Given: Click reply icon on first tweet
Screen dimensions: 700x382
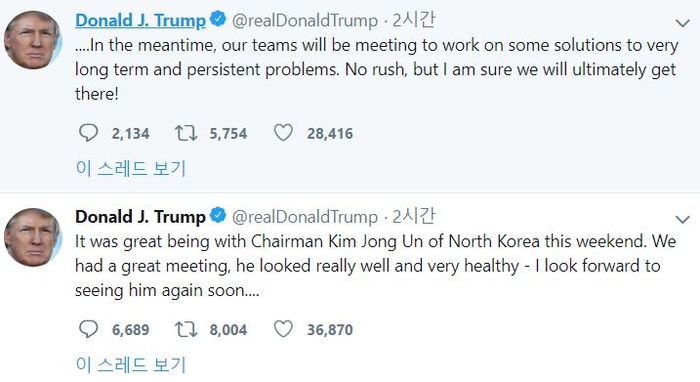Looking at the screenshot, I should pos(88,133).
